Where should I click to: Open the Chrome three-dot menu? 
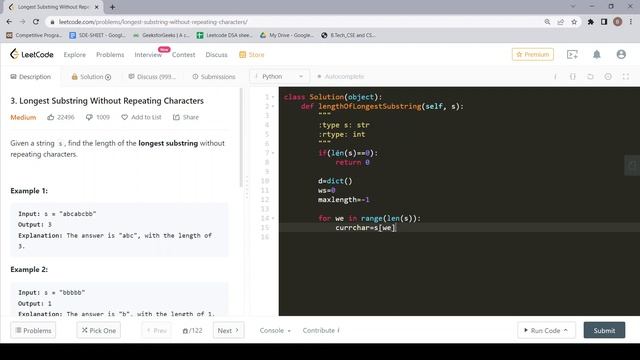pyautogui.click(x=631, y=22)
